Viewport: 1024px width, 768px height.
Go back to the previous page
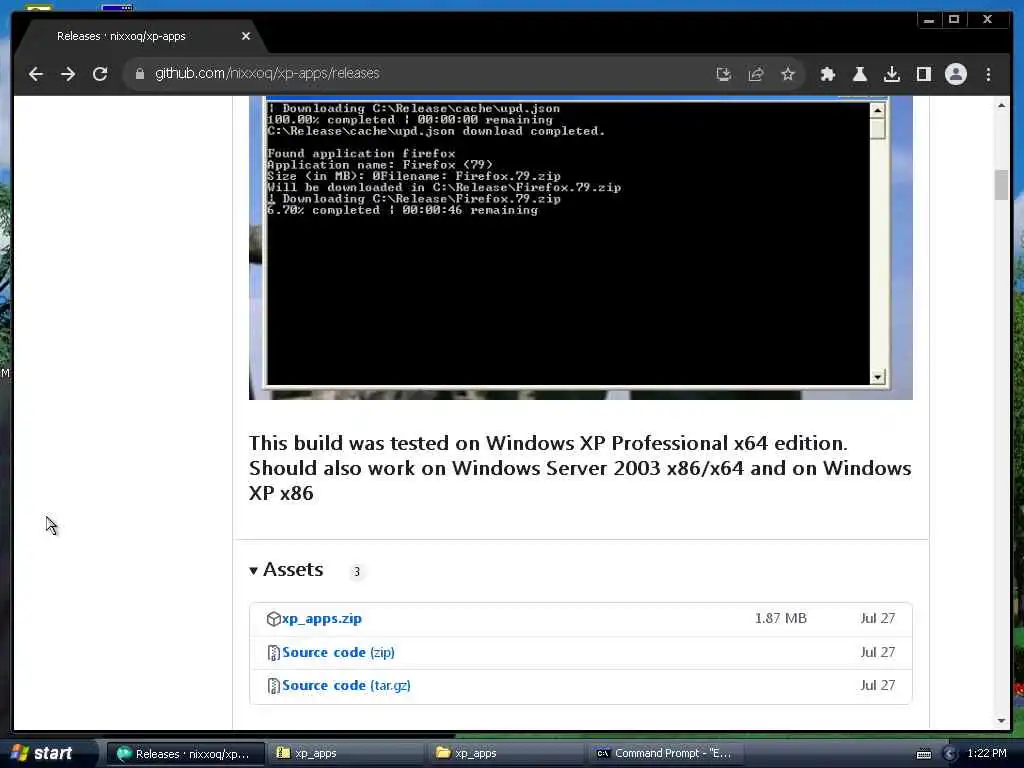pos(36,74)
